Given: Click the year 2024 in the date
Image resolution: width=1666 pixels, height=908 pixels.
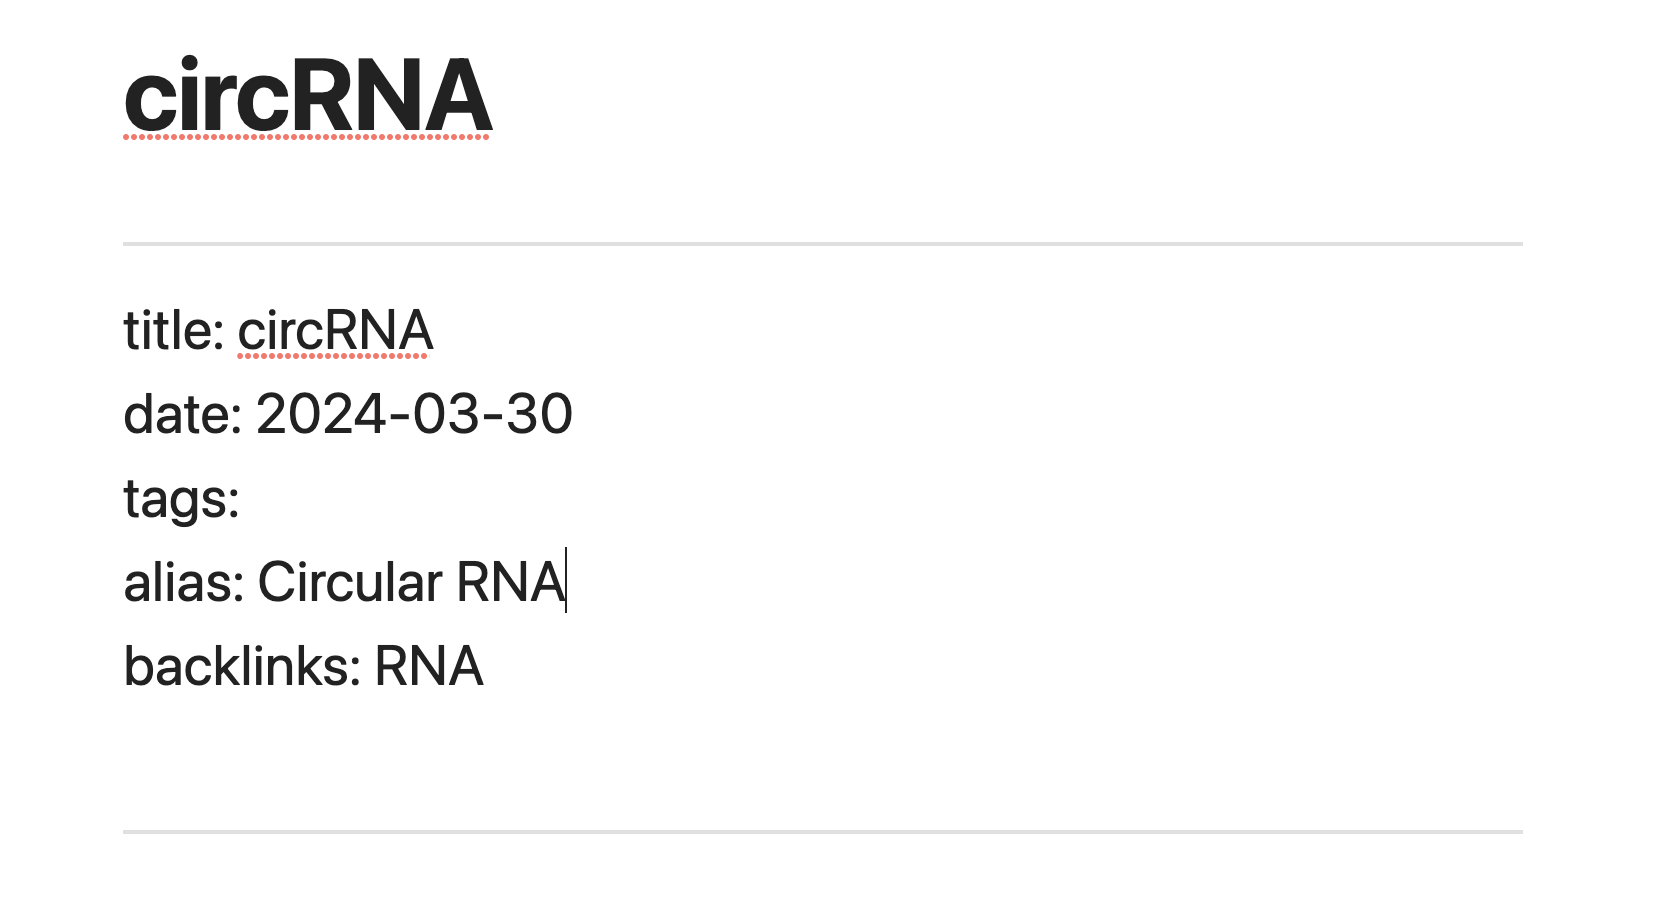Looking at the screenshot, I should [320, 414].
